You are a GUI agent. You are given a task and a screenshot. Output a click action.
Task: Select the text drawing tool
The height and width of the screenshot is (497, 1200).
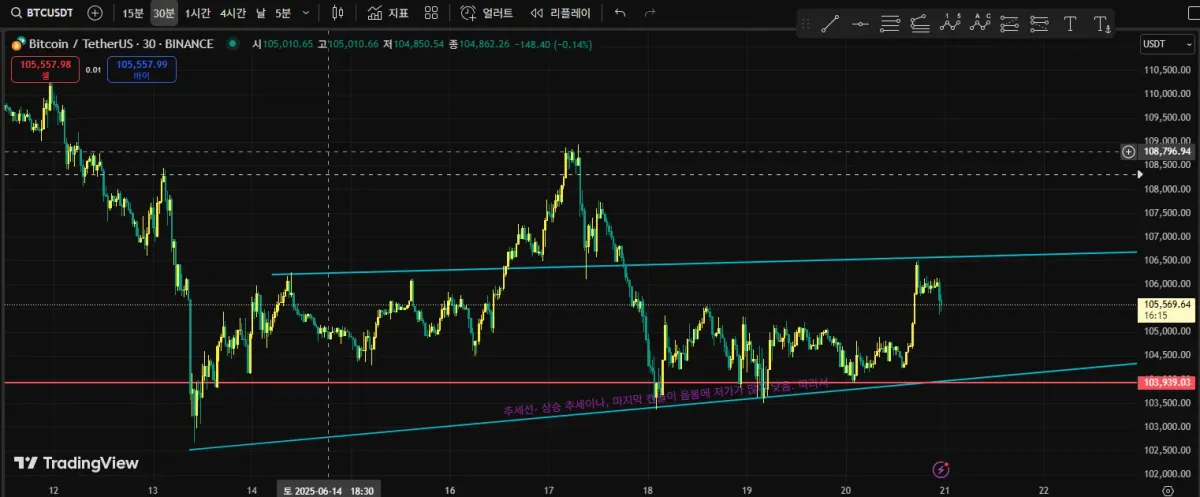pyautogui.click(x=1070, y=25)
